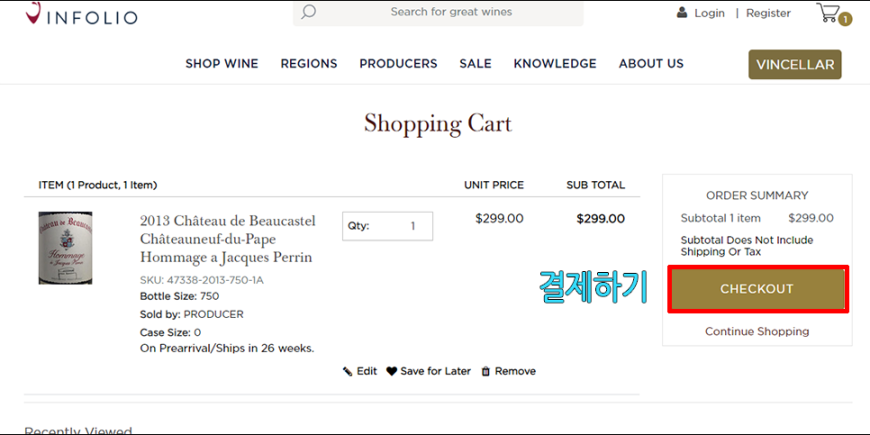Click the Qty quantity field
The width and height of the screenshot is (870, 435).
(x=387, y=226)
